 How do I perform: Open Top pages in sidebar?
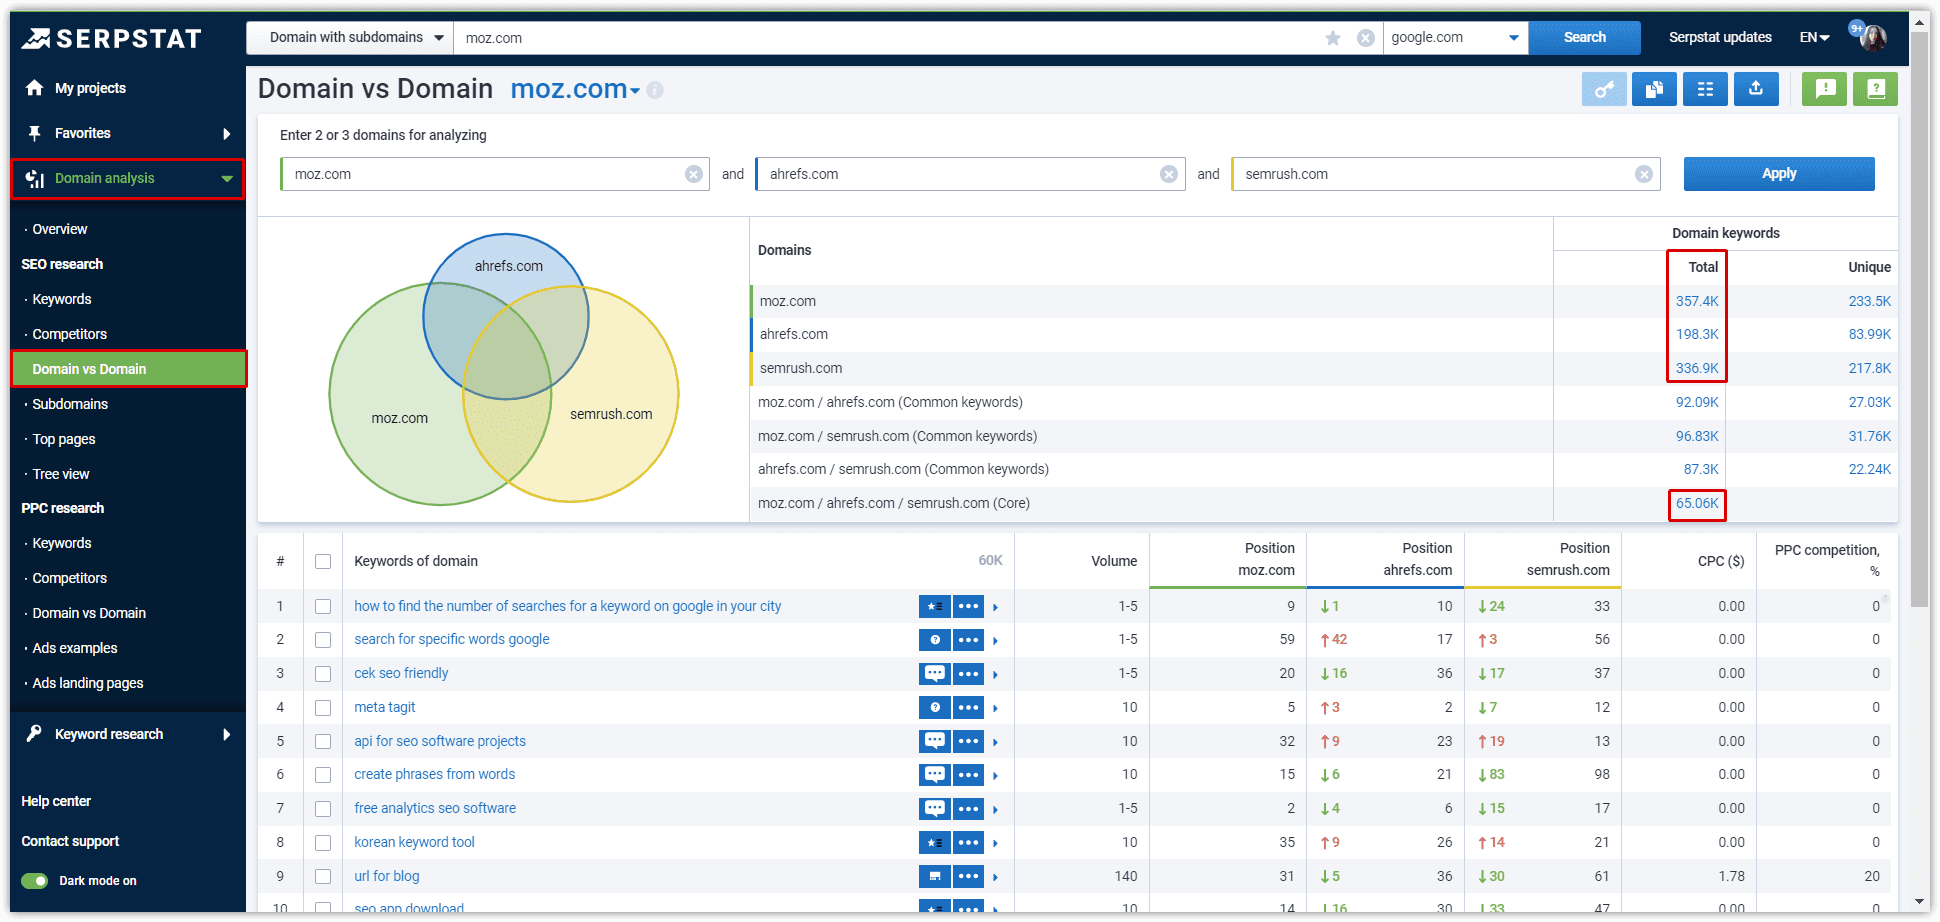(64, 439)
